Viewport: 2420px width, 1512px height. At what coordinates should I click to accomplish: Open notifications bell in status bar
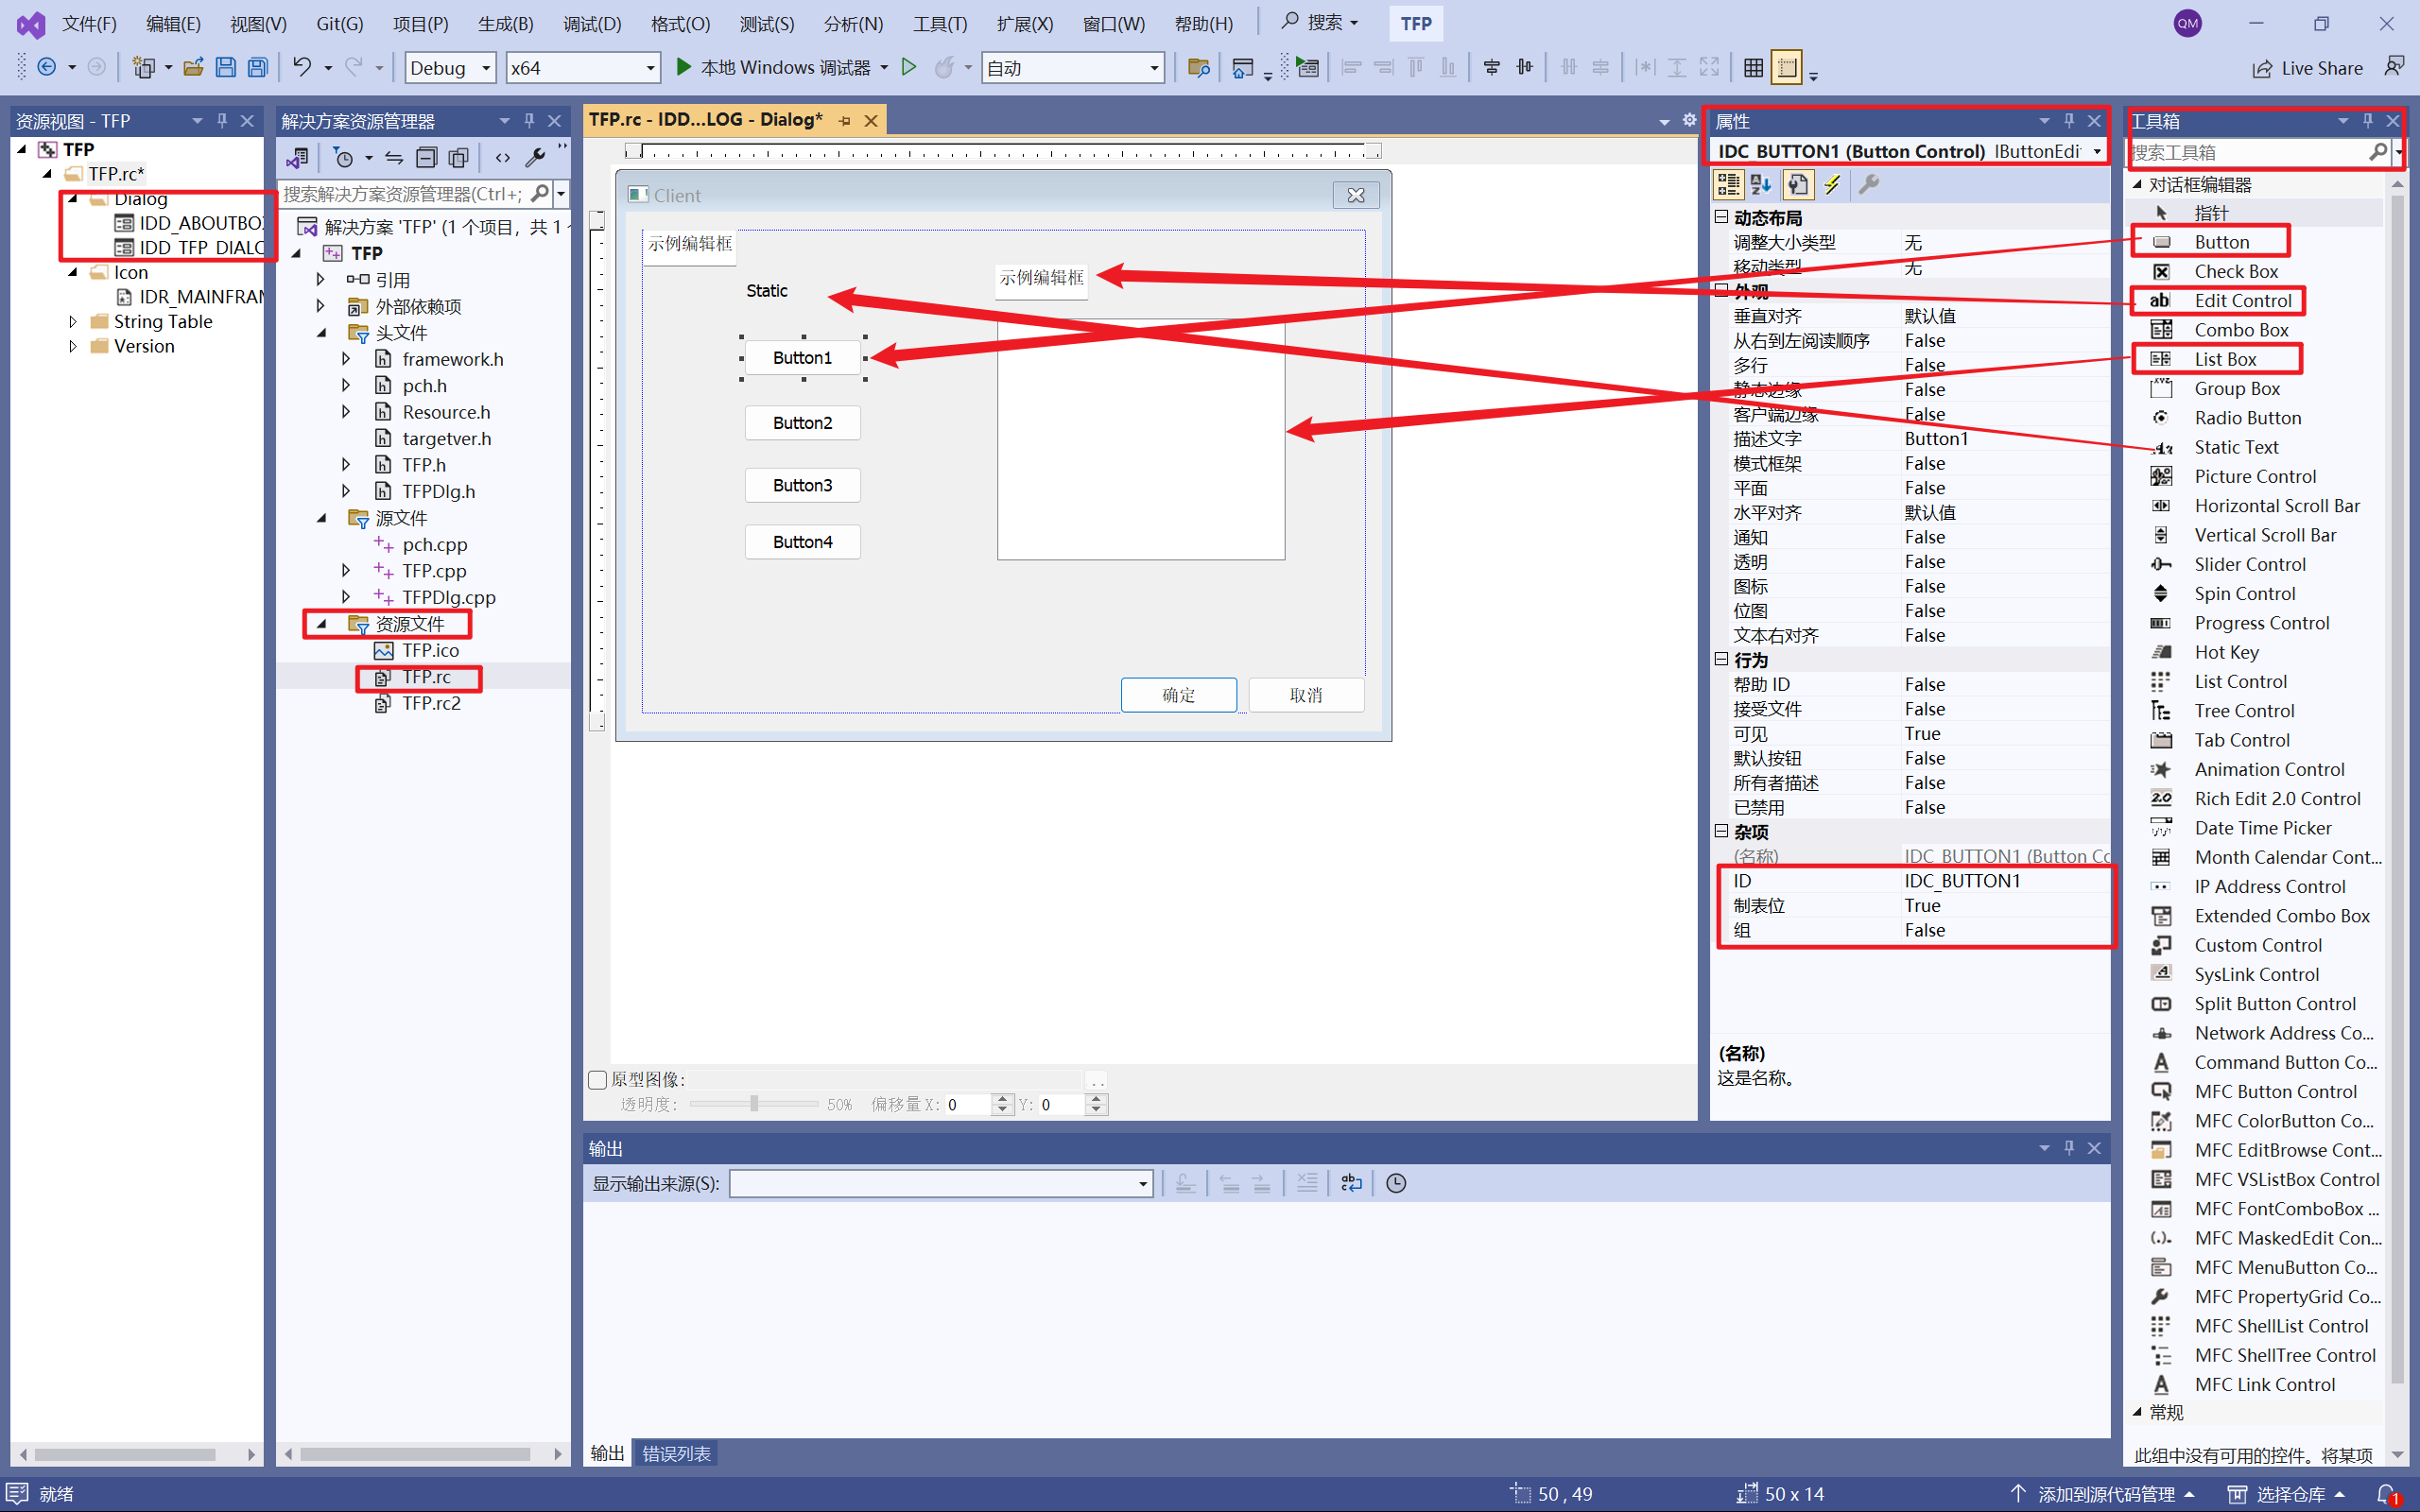coord(2387,1494)
